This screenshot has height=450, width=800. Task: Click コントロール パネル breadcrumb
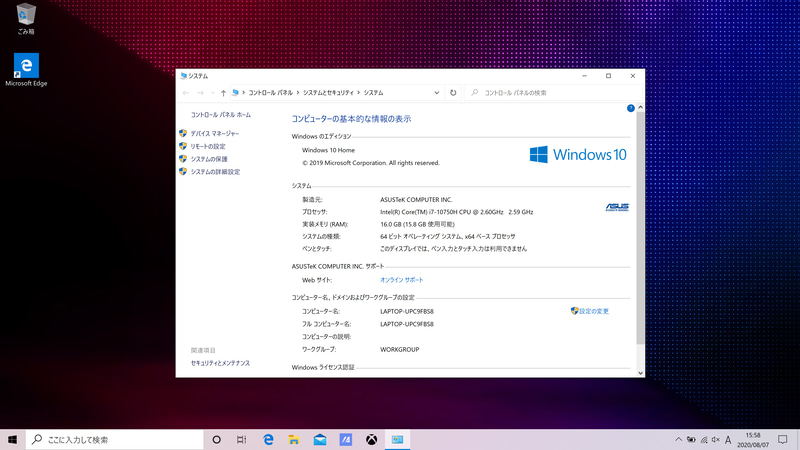(x=270, y=93)
